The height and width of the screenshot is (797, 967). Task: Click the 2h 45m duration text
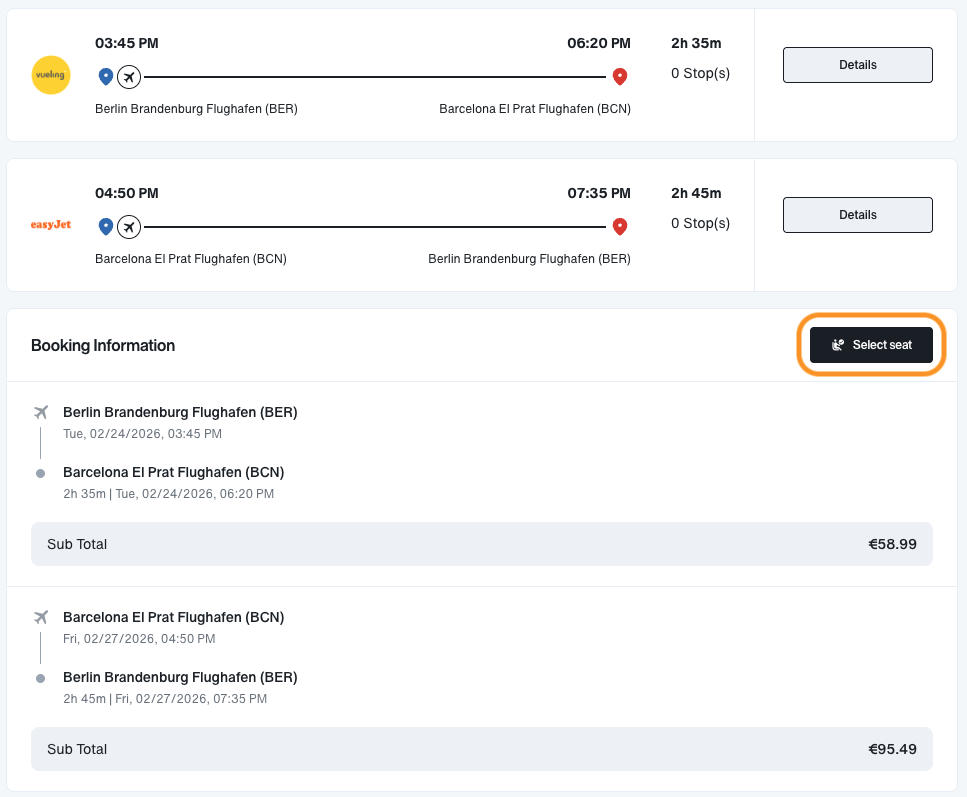tap(696, 193)
